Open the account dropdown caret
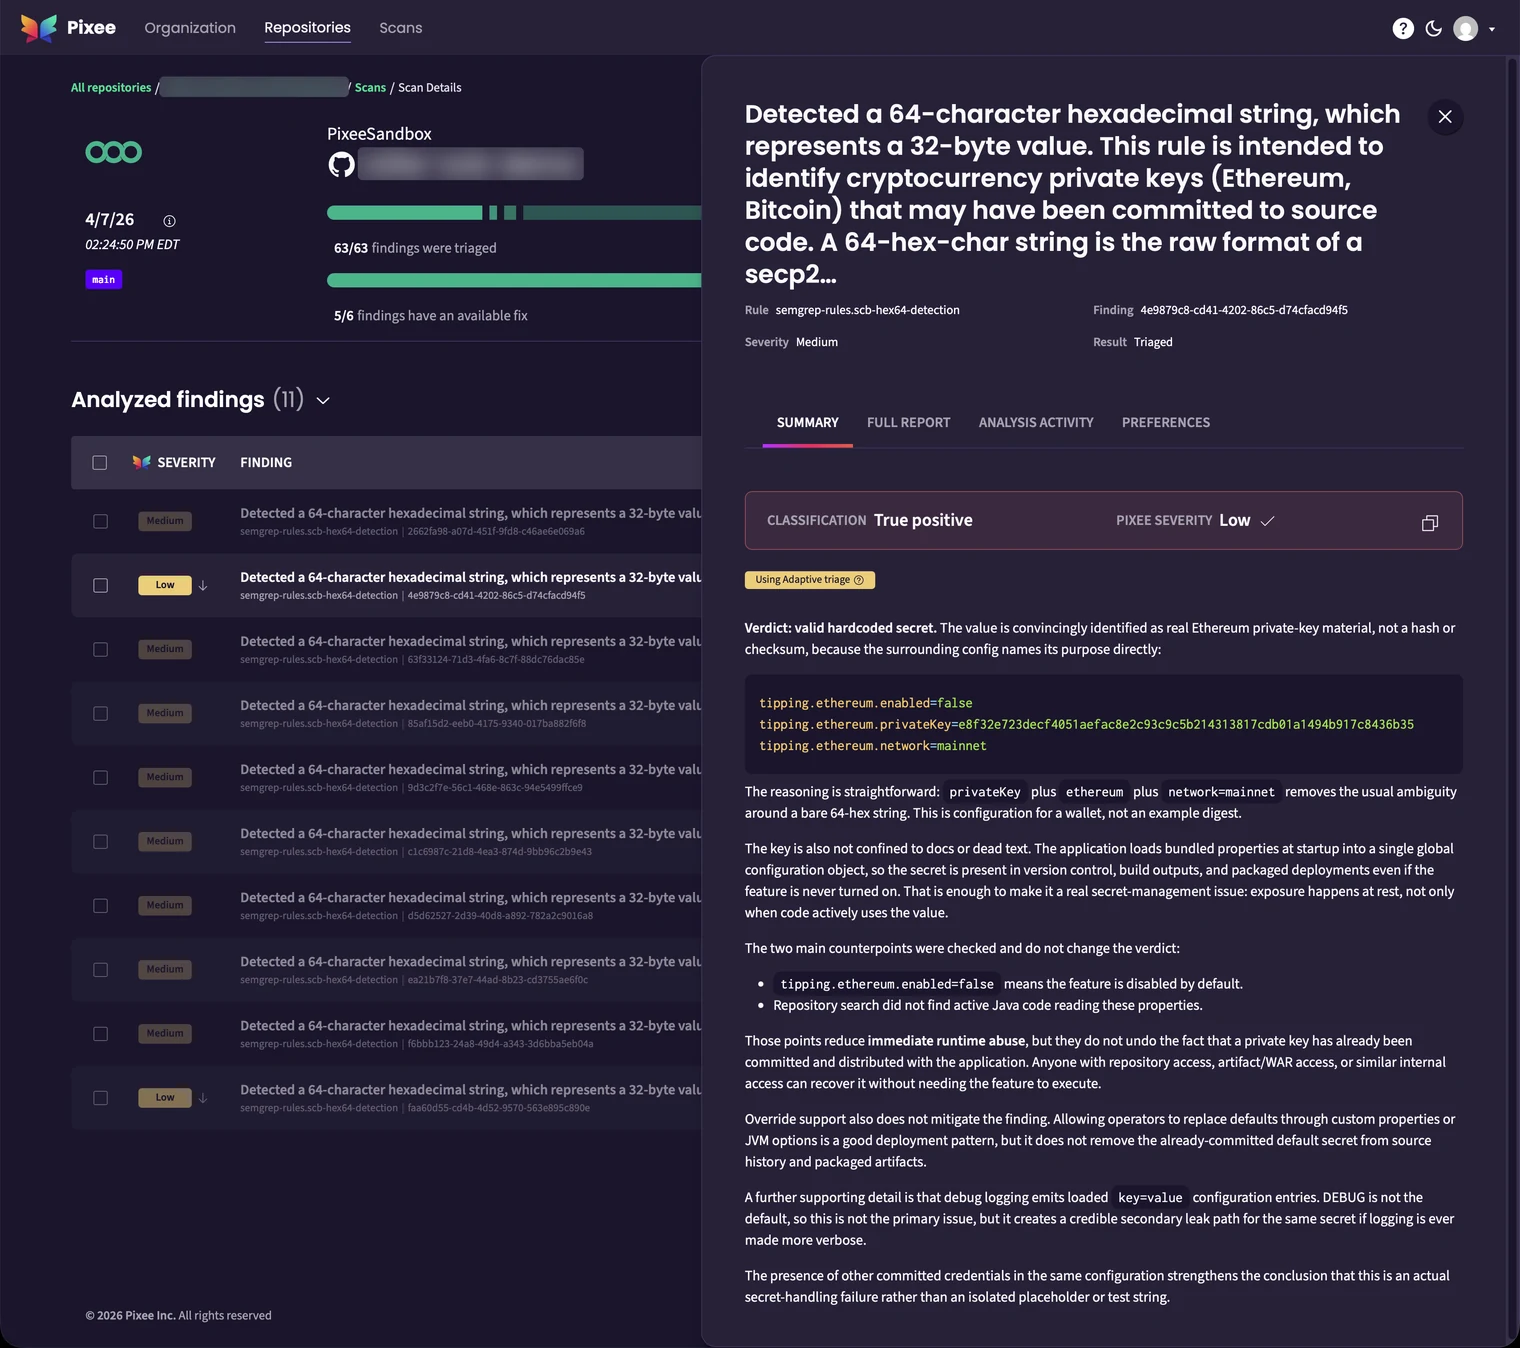The height and width of the screenshot is (1348, 1520). (1492, 29)
